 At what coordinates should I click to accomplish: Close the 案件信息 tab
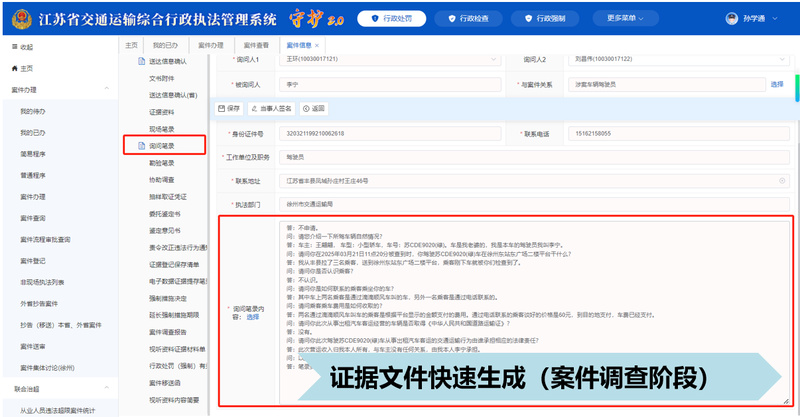318,45
